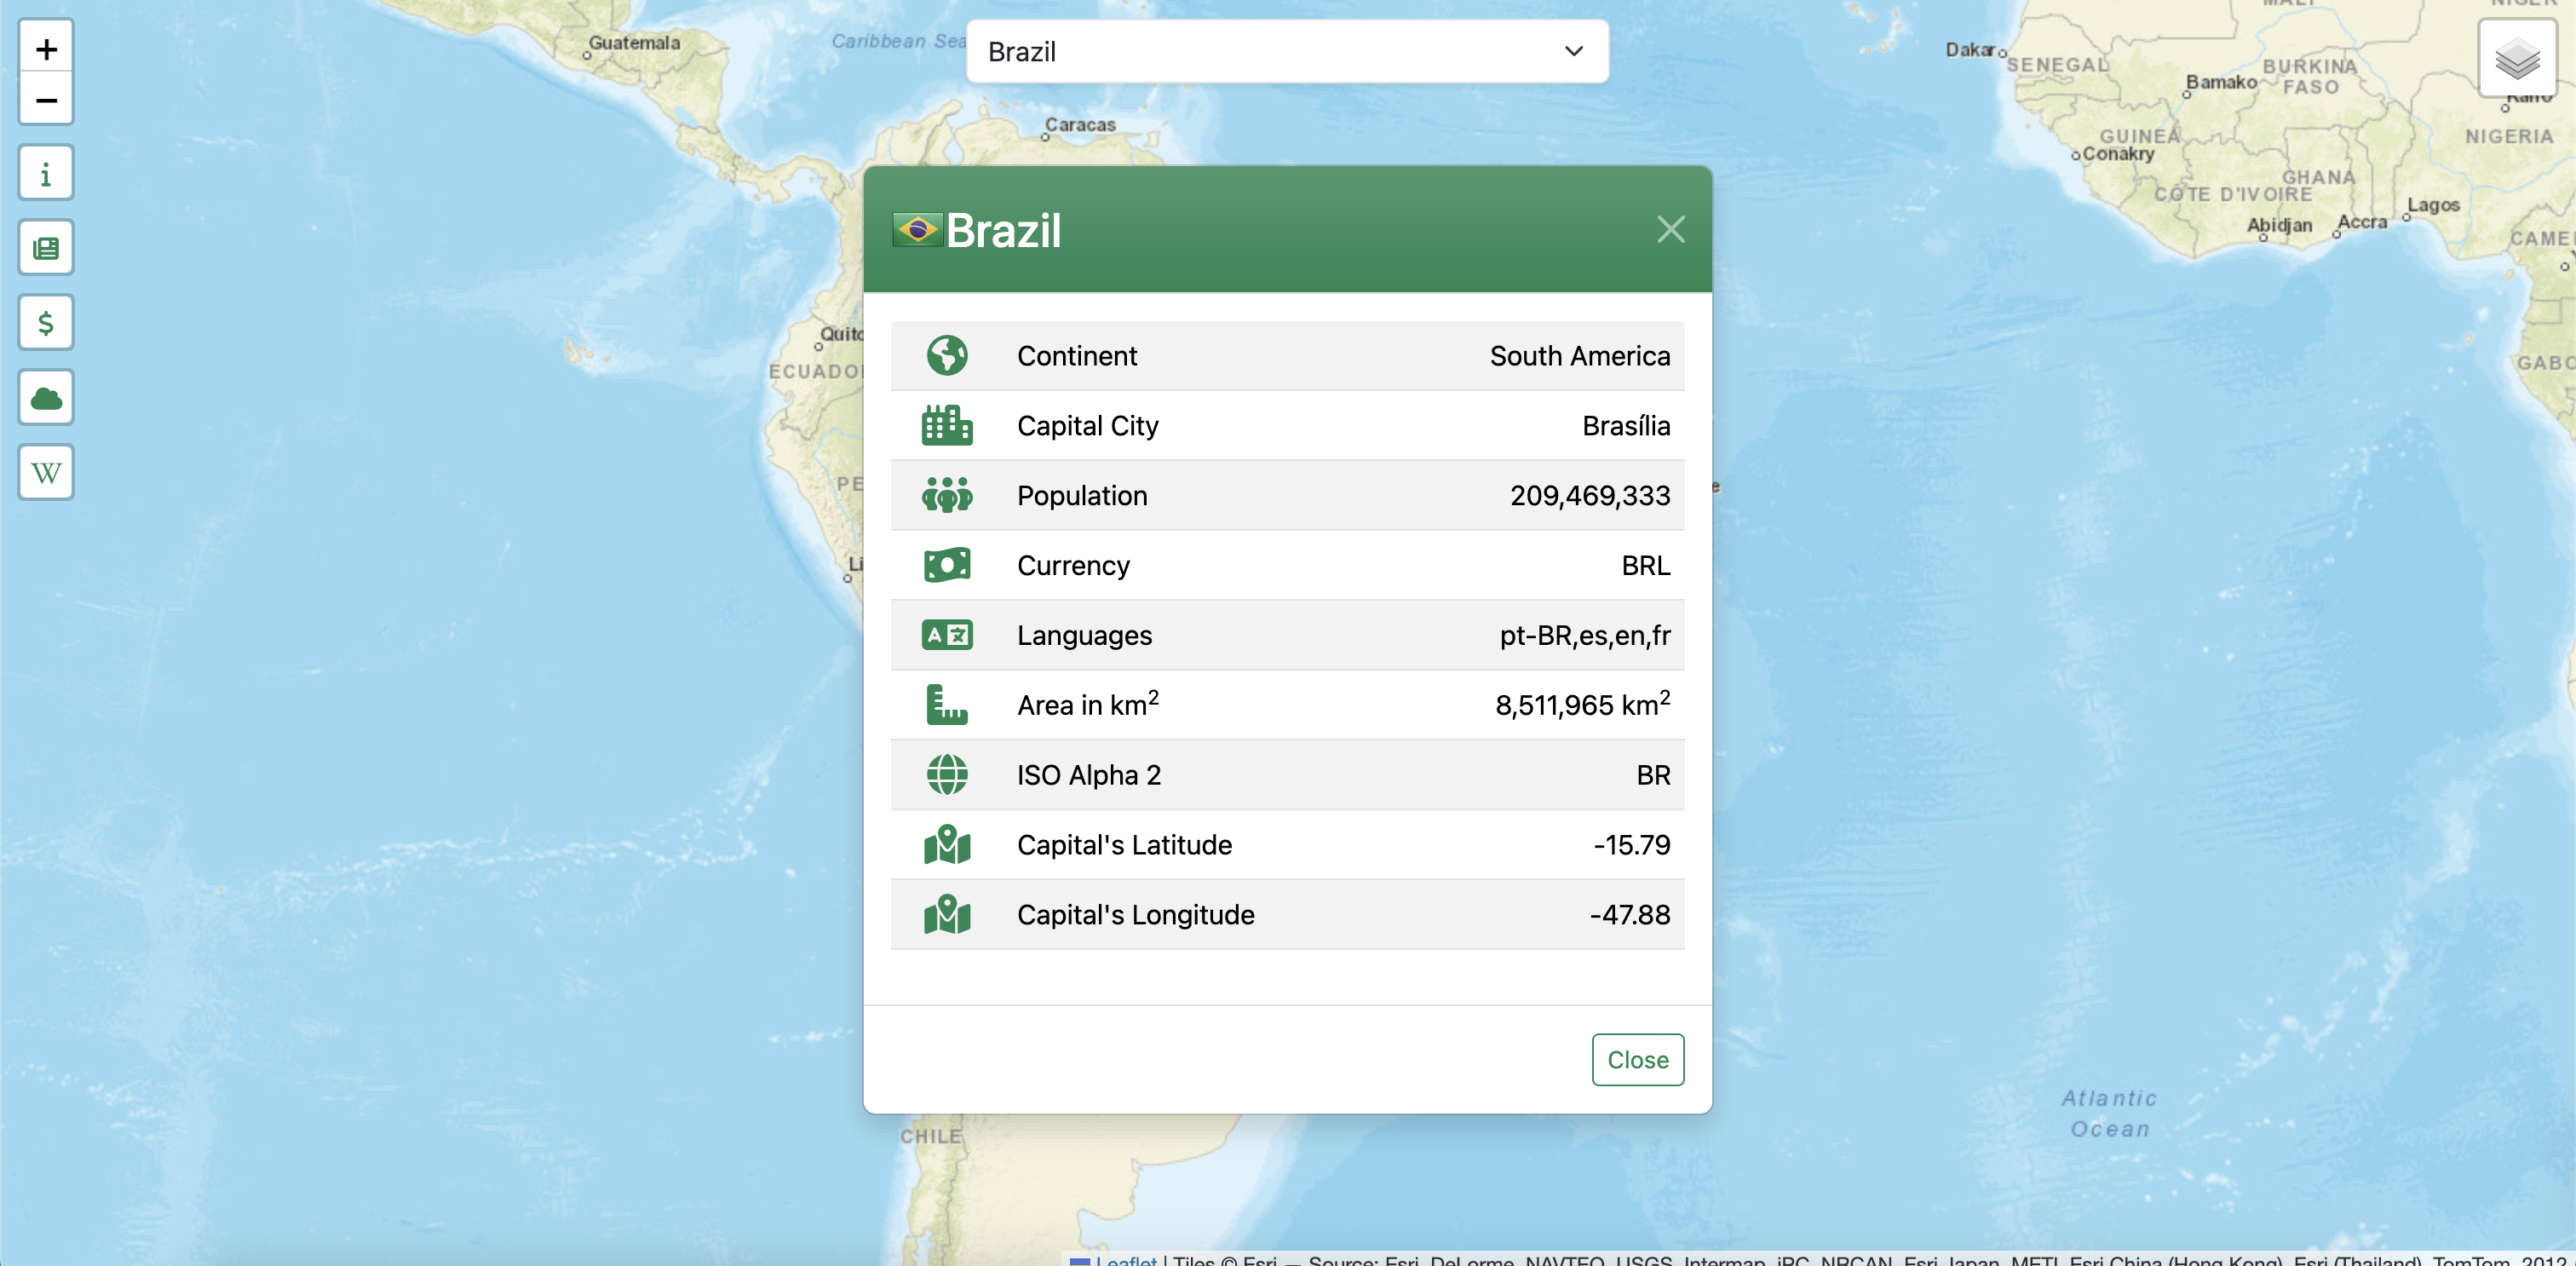Open the country info panel button

[x=46, y=173]
